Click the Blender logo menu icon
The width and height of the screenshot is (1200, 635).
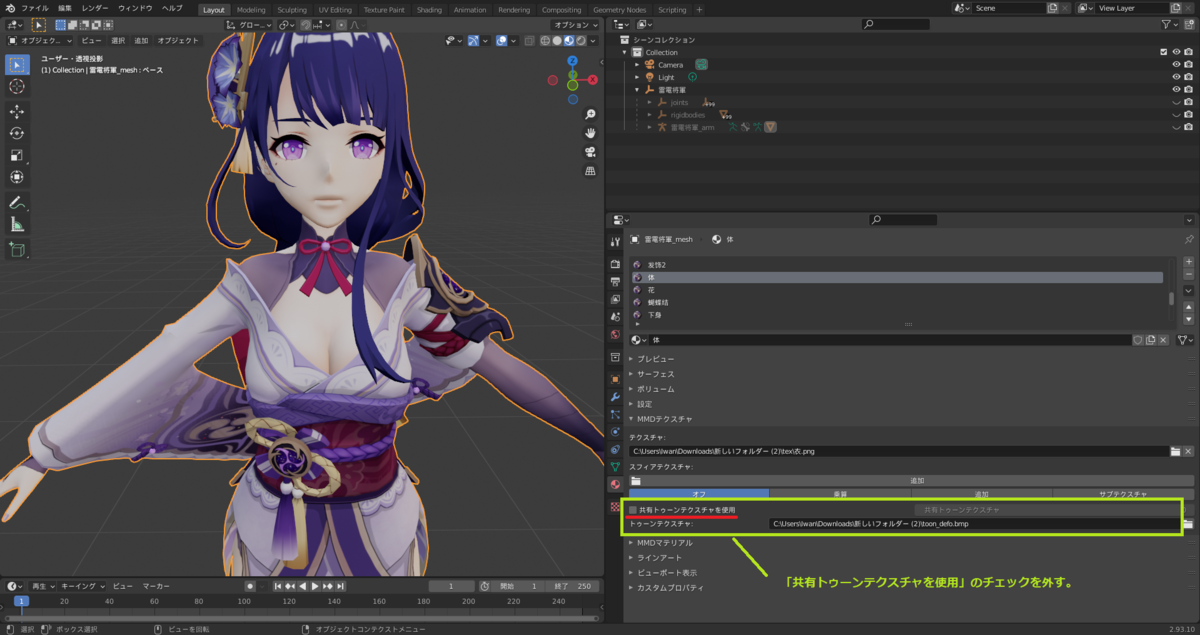9,8
